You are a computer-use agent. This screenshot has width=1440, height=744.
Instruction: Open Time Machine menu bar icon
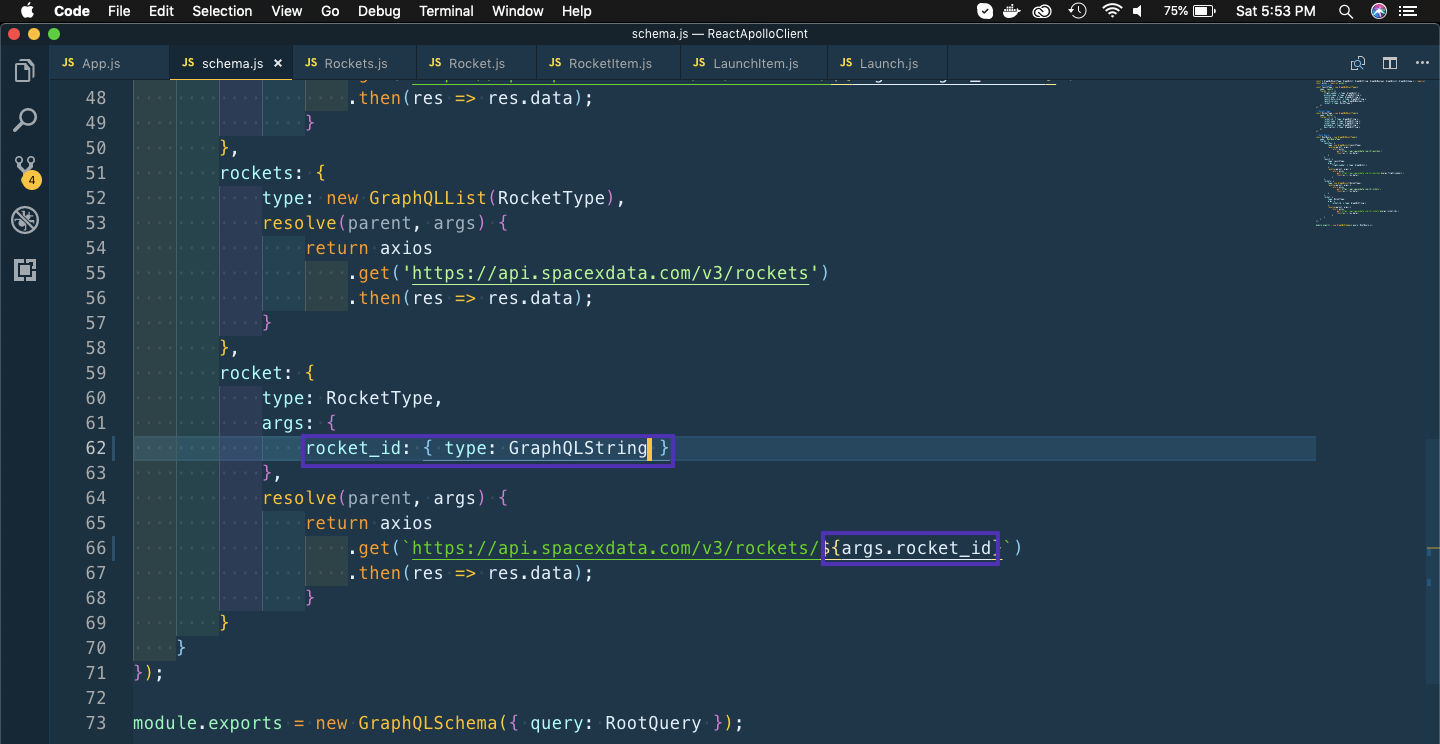(1077, 11)
